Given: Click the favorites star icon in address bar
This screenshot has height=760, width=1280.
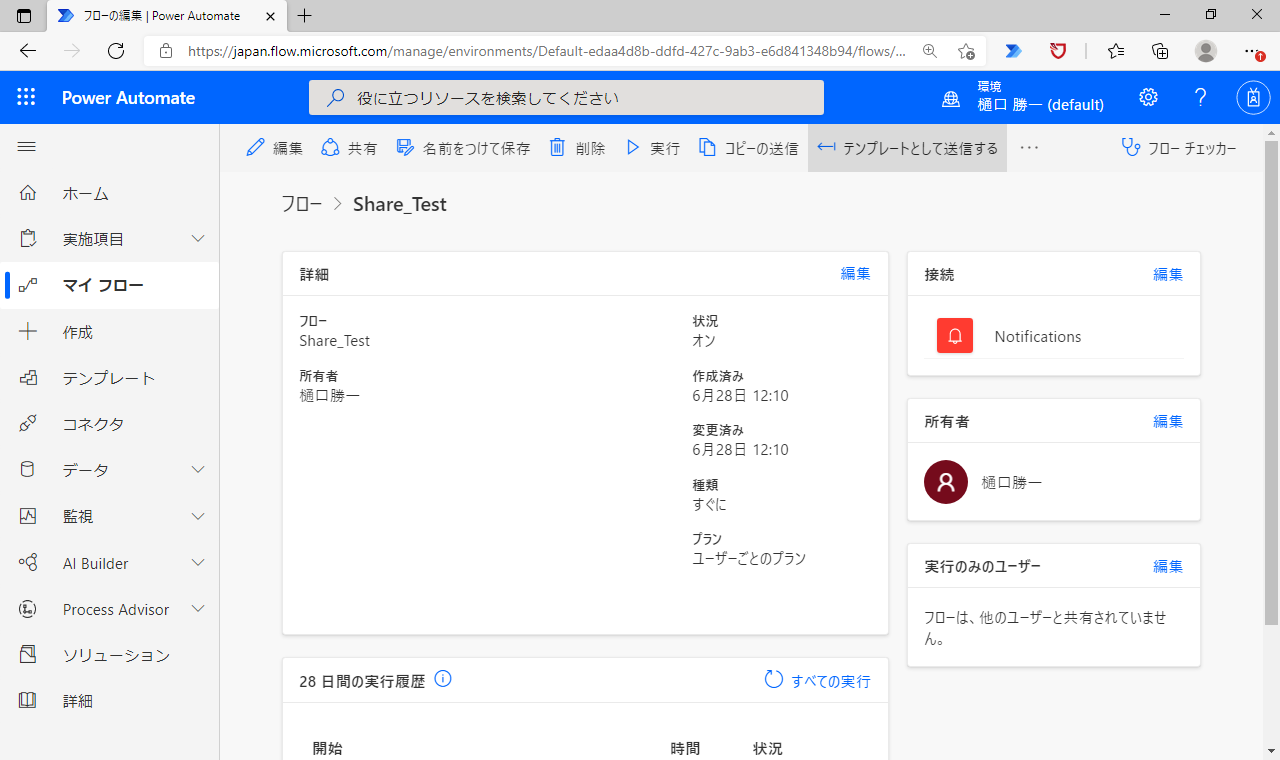Looking at the screenshot, I should [x=966, y=51].
